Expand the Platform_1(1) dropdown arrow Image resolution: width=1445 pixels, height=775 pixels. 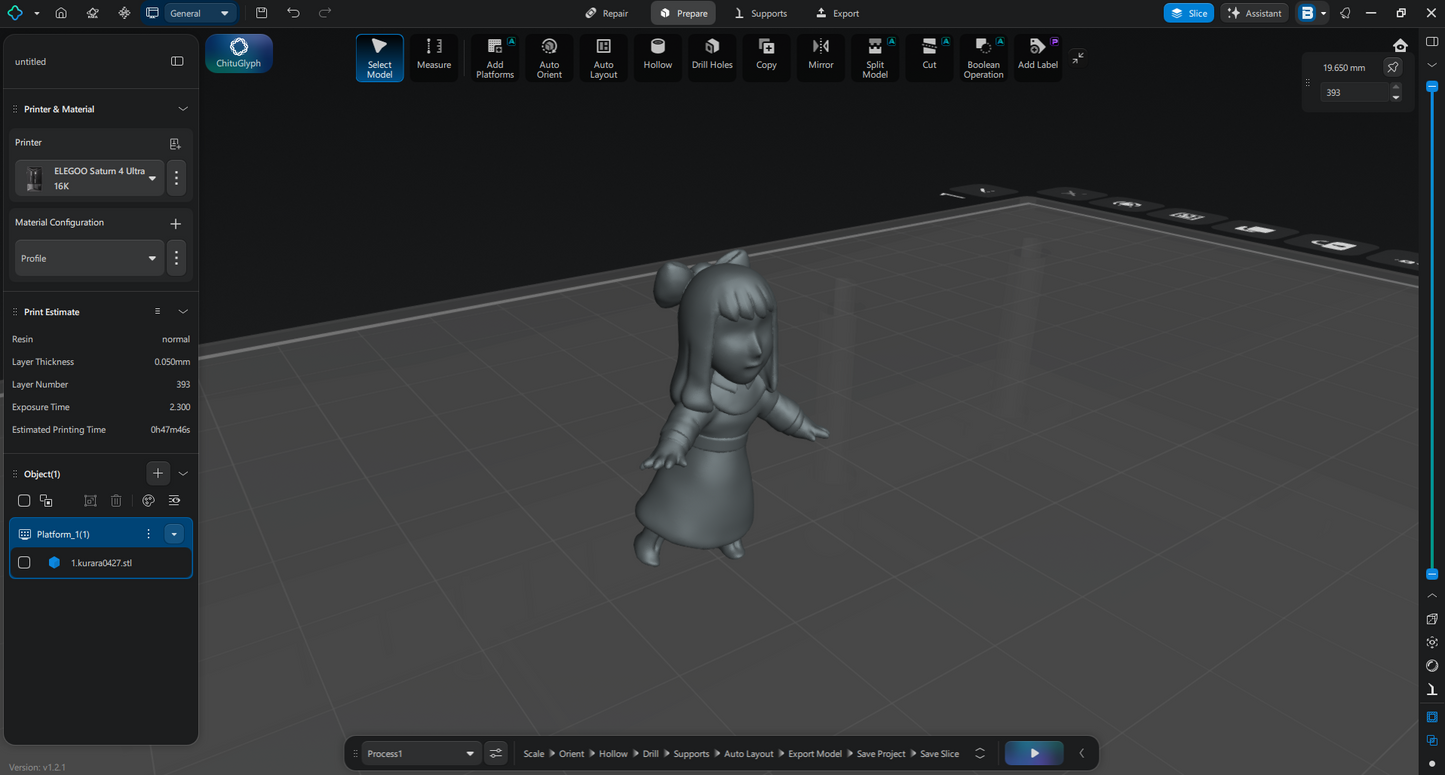tap(174, 534)
